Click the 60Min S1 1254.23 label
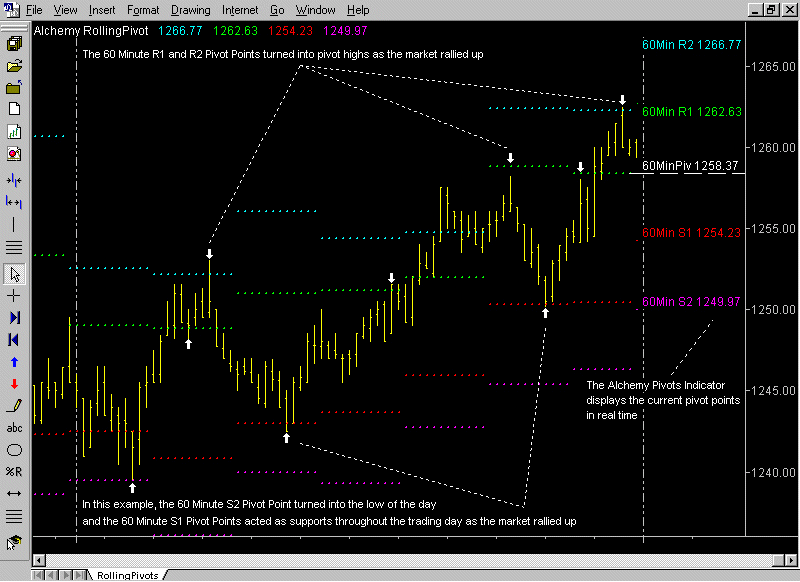 coord(691,233)
